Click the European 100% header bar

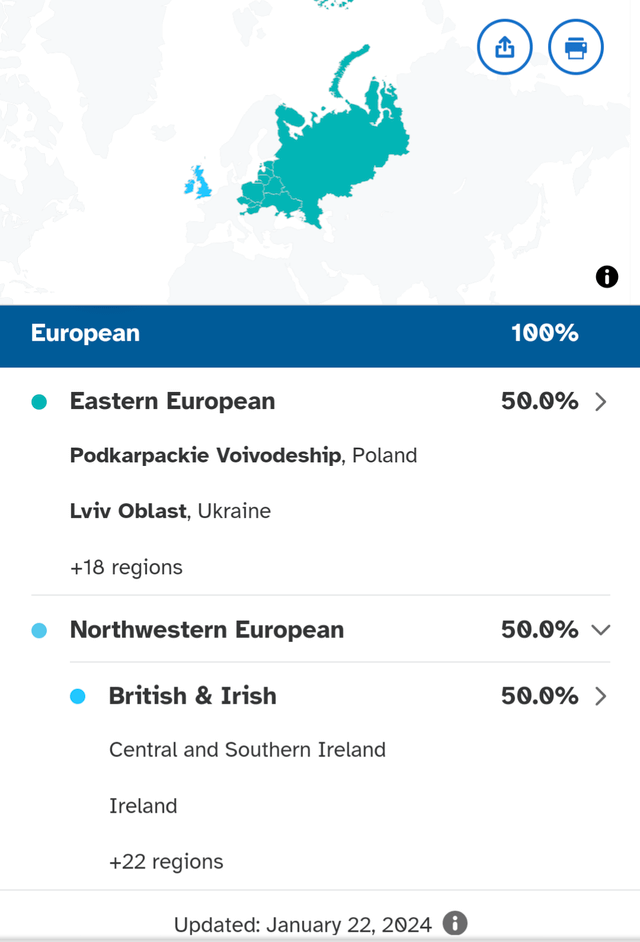pyautogui.click(x=320, y=334)
